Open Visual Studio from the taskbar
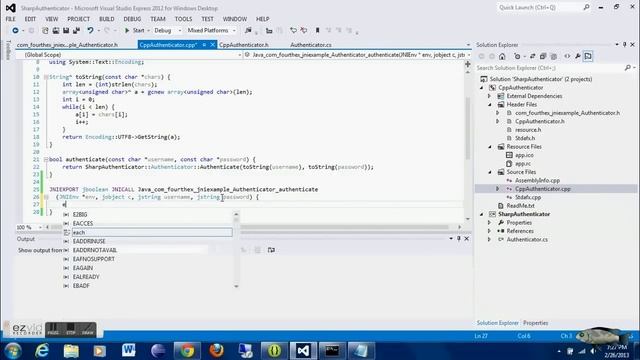 303,351
